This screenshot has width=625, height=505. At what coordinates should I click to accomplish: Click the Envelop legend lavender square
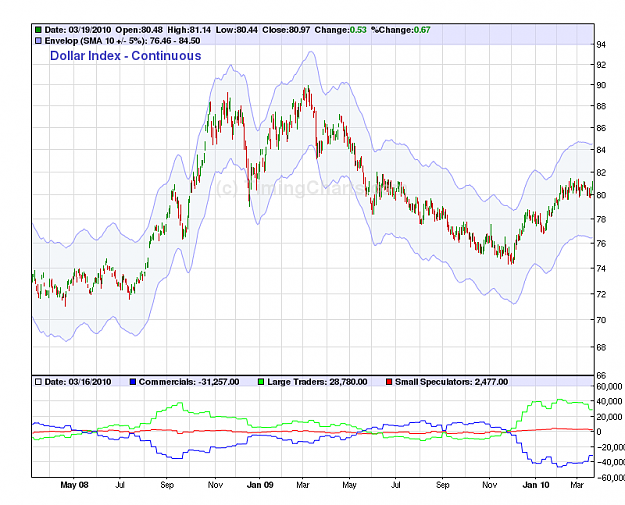pyautogui.click(x=38, y=41)
